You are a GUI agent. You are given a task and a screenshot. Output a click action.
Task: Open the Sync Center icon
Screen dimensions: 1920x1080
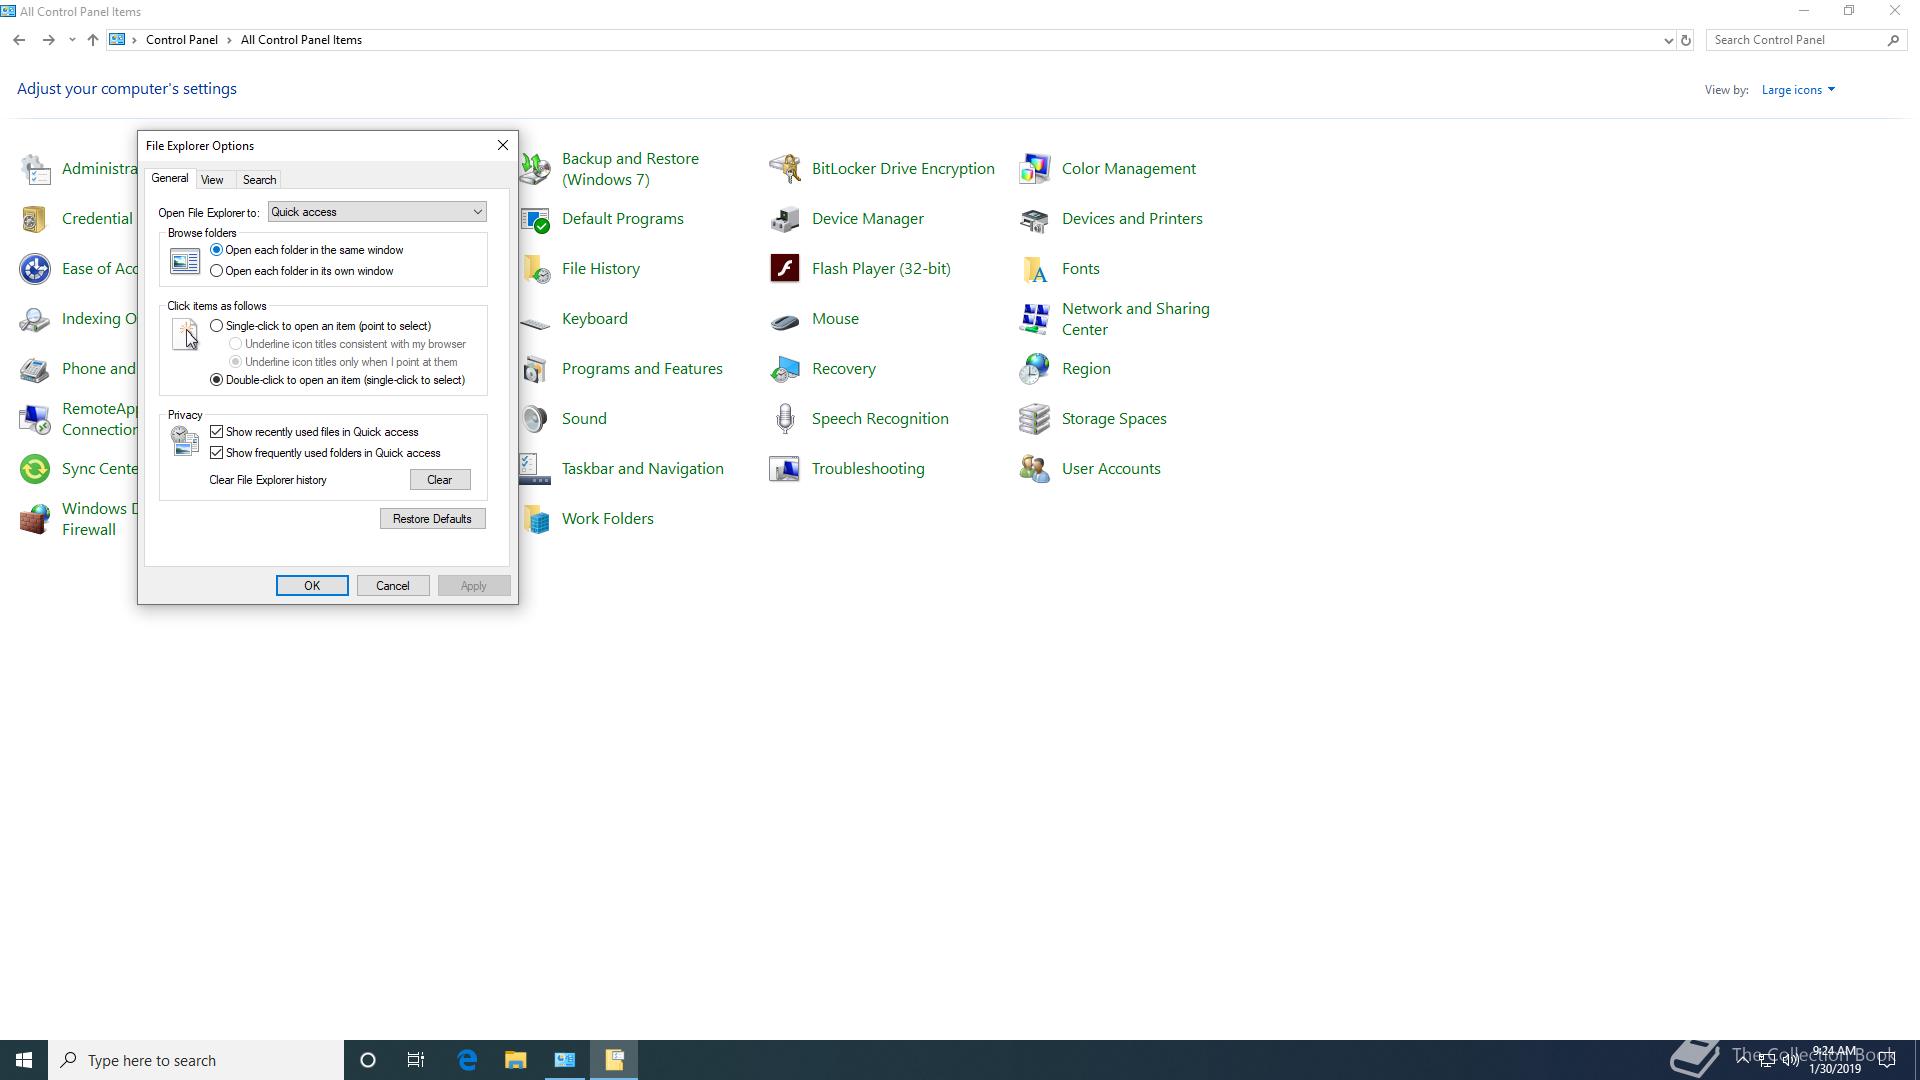(35, 469)
